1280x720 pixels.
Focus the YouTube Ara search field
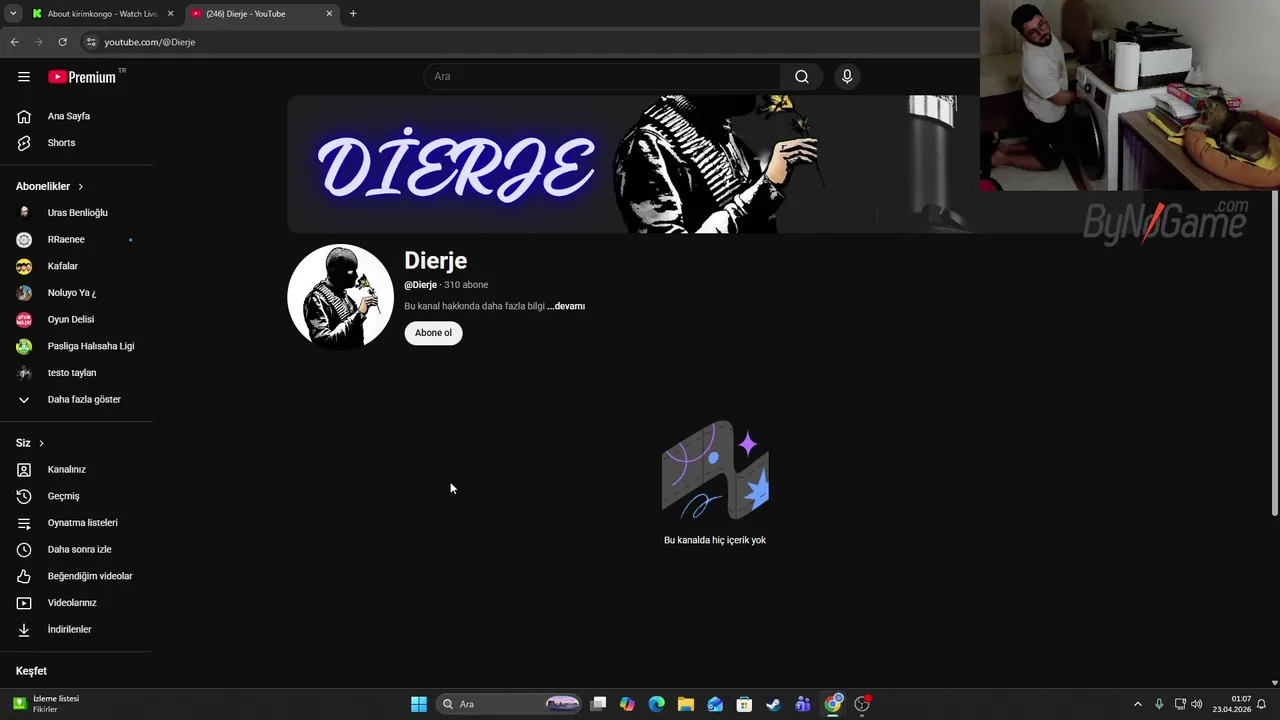(x=602, y=76)
